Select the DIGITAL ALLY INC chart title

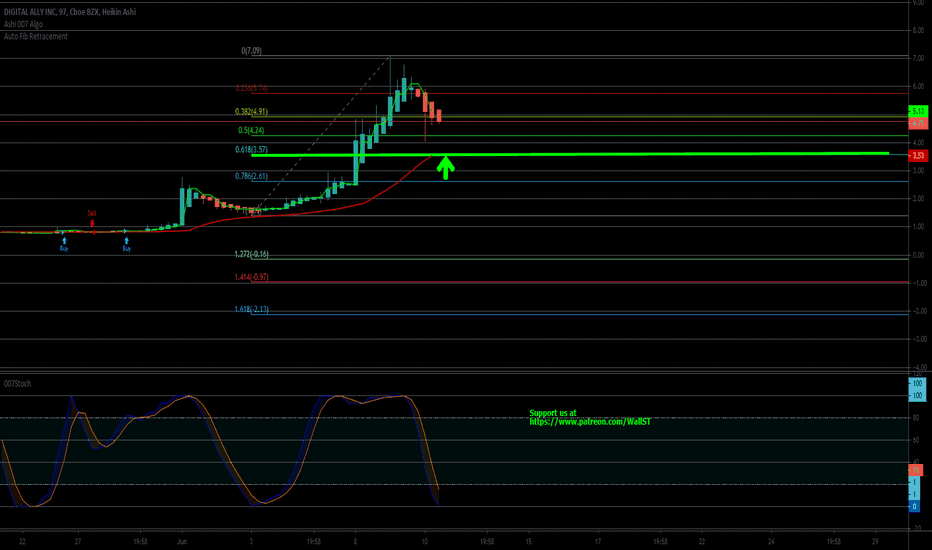point(70,12)
